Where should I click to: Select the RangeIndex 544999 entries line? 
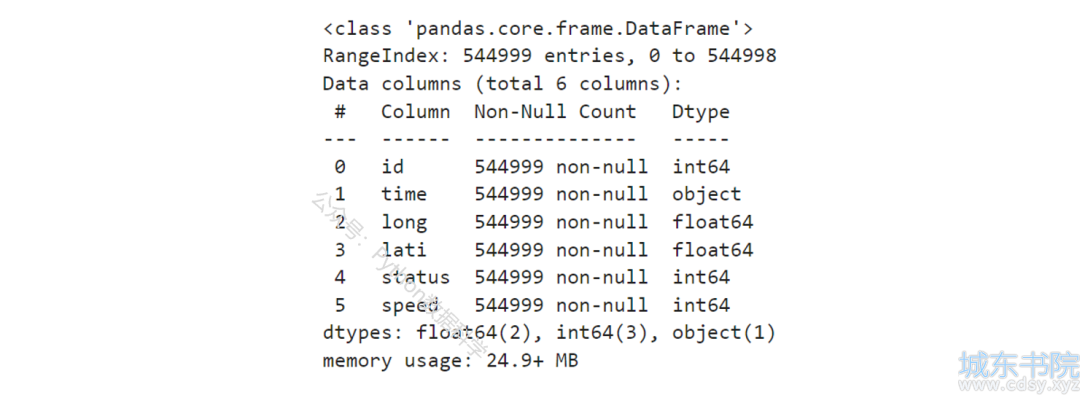click(x=550, y=56)
